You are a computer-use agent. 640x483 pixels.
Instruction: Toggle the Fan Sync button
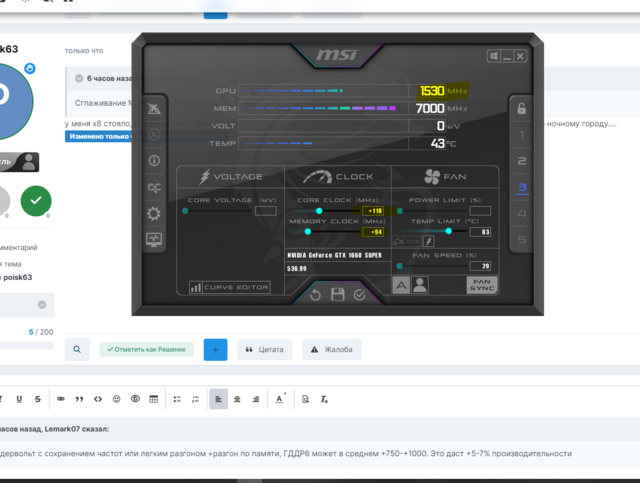tap(482, 285)
